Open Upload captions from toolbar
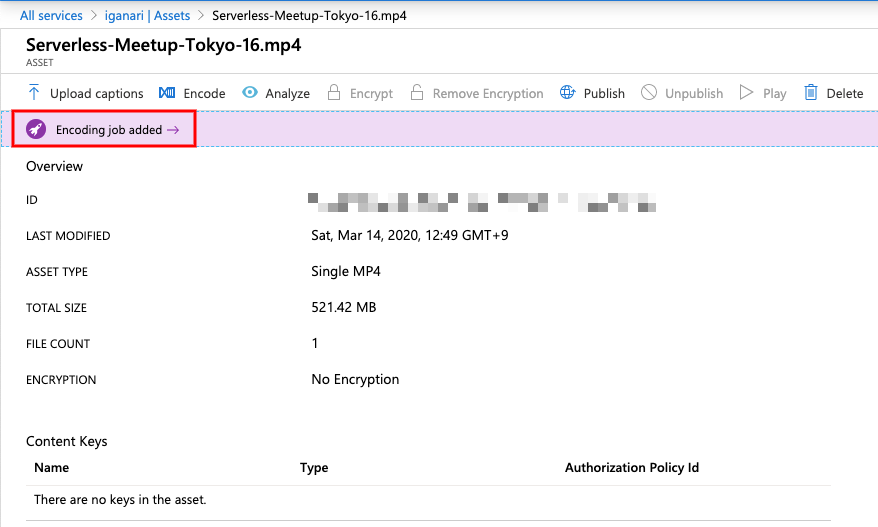 [x=96, y=94]
